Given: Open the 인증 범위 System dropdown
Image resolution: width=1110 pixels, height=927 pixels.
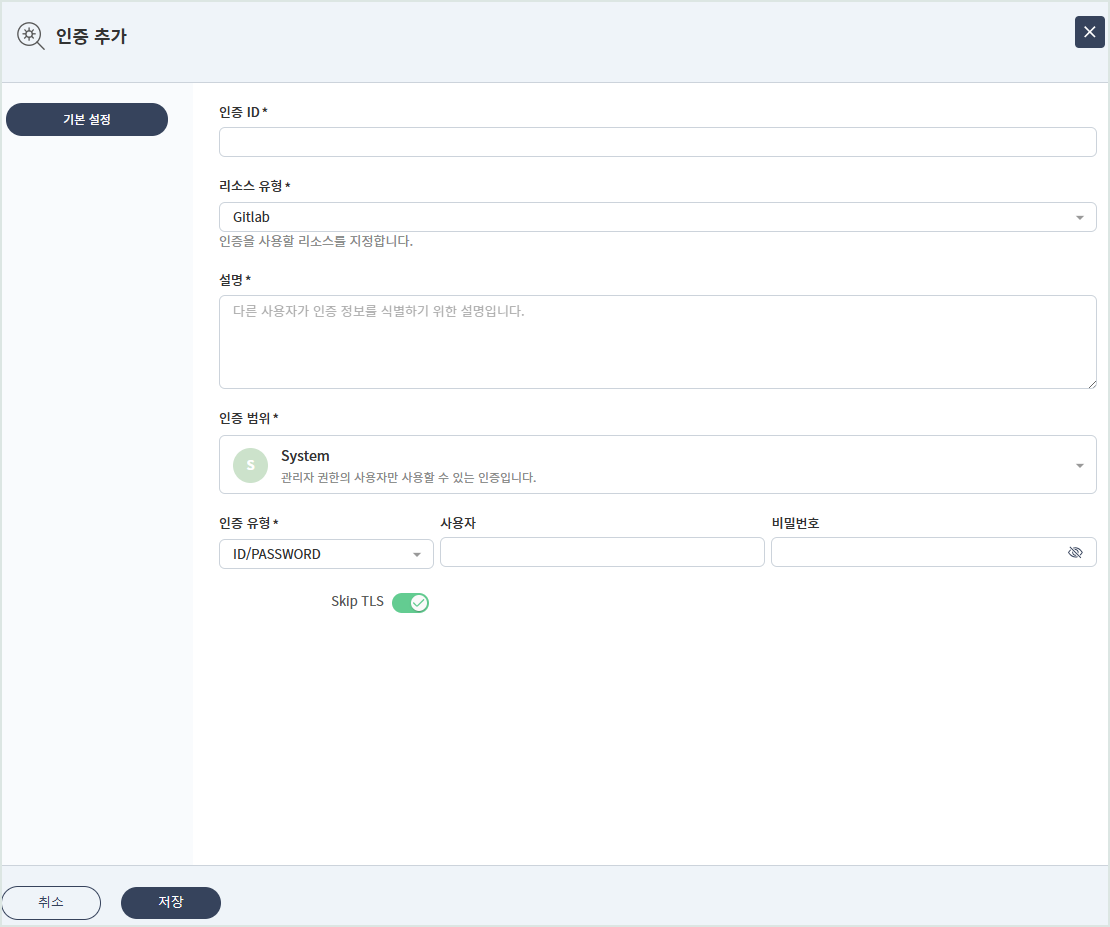Looking at the screenshot, I should click(658, 465).
